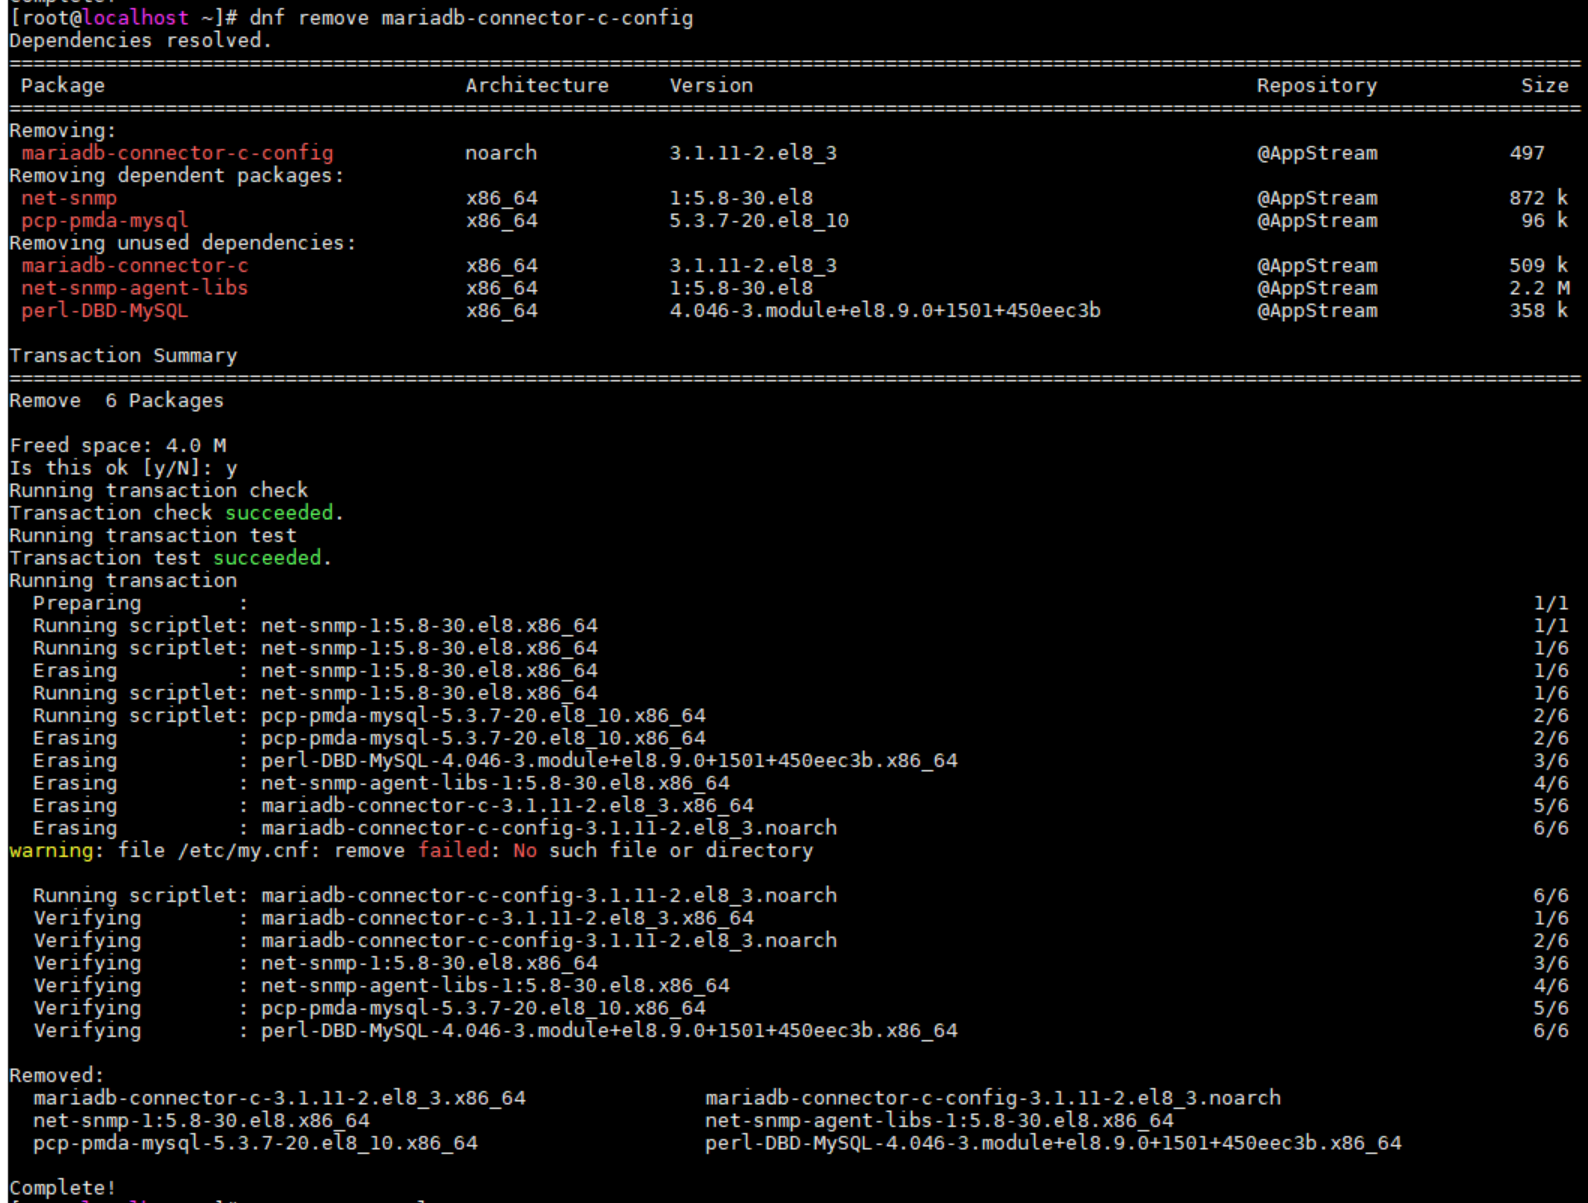Click the 'Complete!' line
This screenshot has width=1588, height=1203.
pyautogui.click(x=63, y=1188)
